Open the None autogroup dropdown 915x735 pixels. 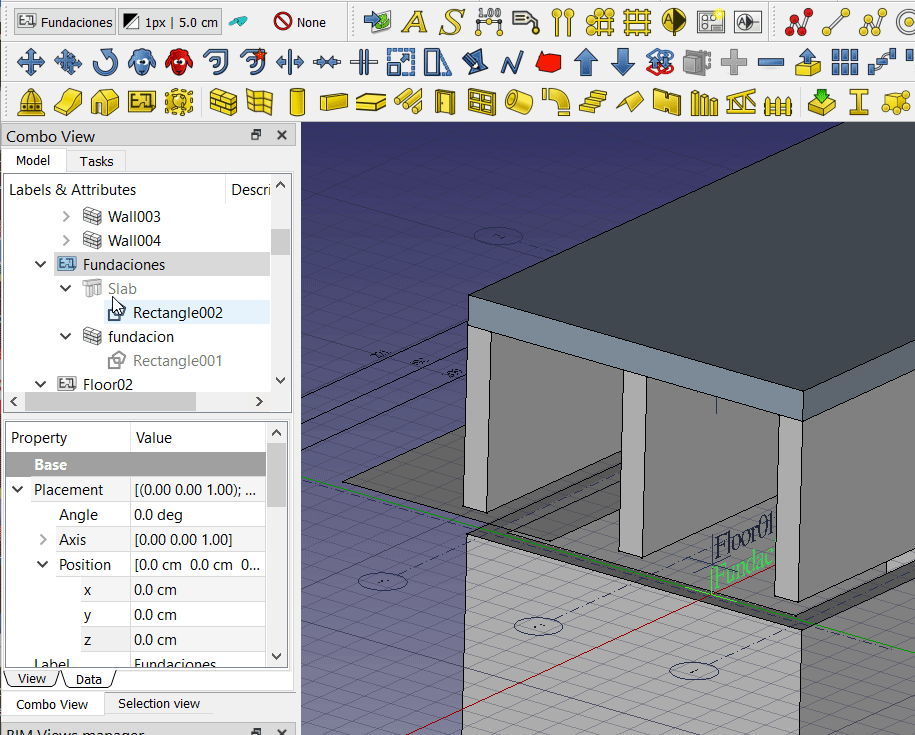coord(300,21)
